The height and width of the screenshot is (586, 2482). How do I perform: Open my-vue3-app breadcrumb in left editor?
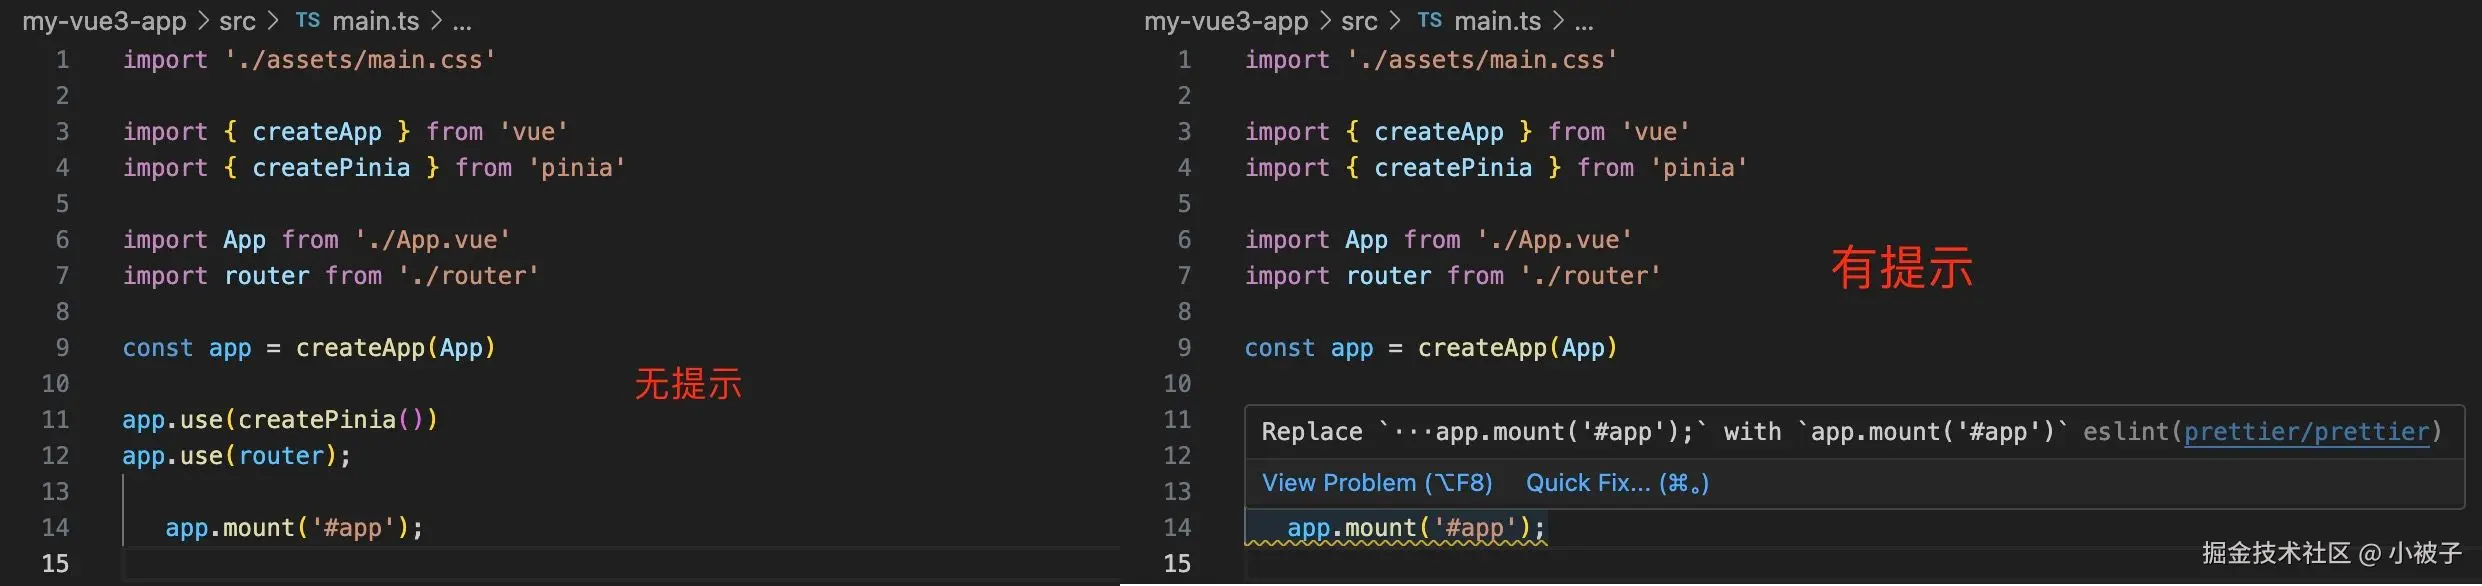104,21
